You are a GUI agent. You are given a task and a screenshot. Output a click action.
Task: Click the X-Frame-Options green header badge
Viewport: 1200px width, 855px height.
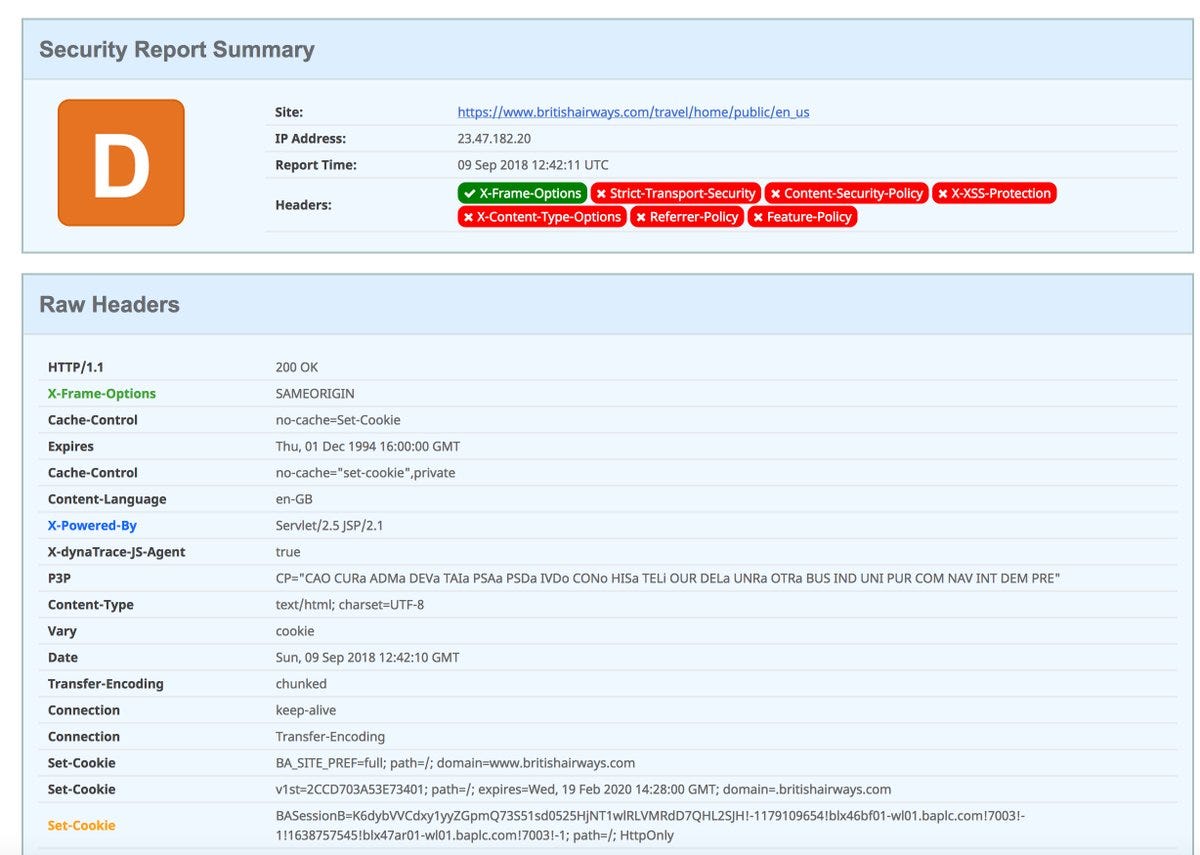[x=522, y=193]
